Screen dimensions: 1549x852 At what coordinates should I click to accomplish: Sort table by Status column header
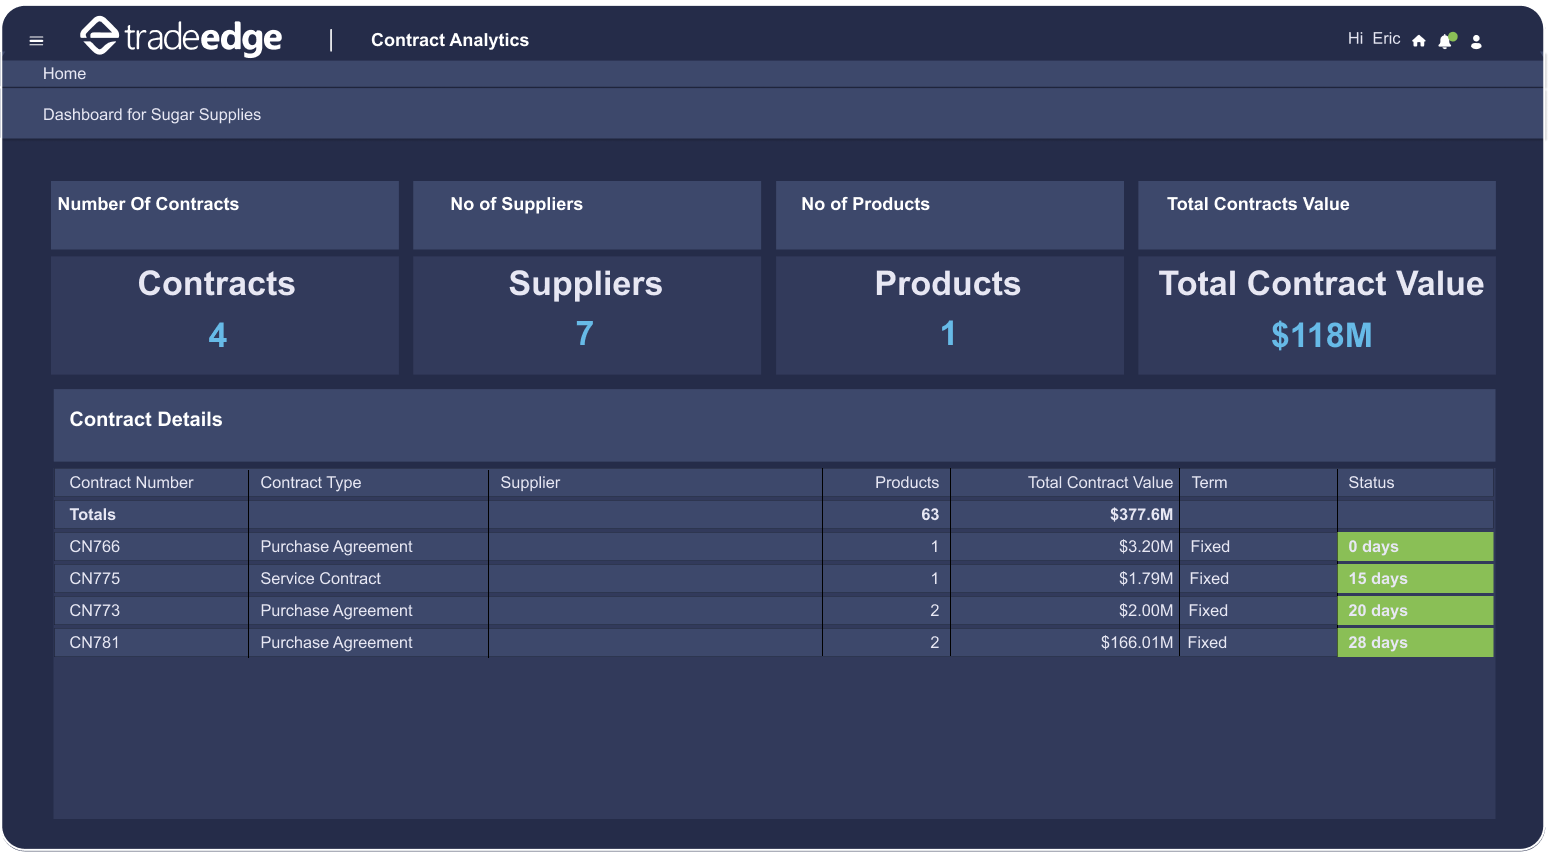(1370, 483)
